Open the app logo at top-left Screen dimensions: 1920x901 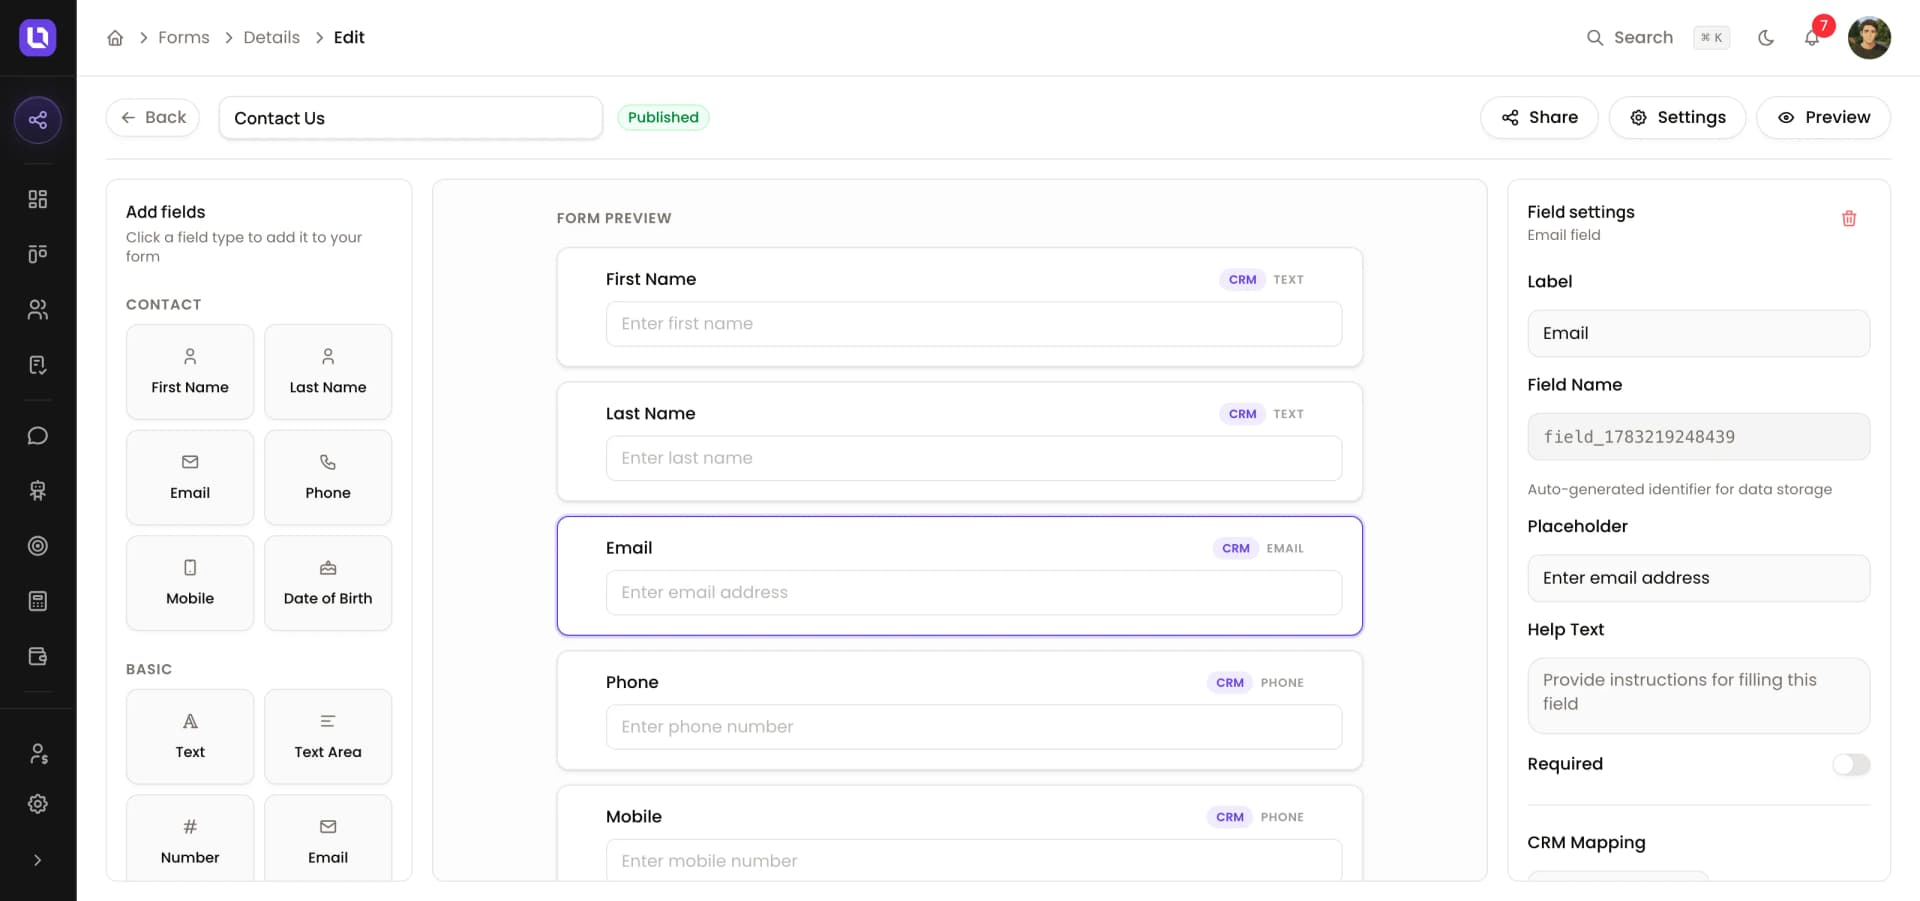coord(38,38)
